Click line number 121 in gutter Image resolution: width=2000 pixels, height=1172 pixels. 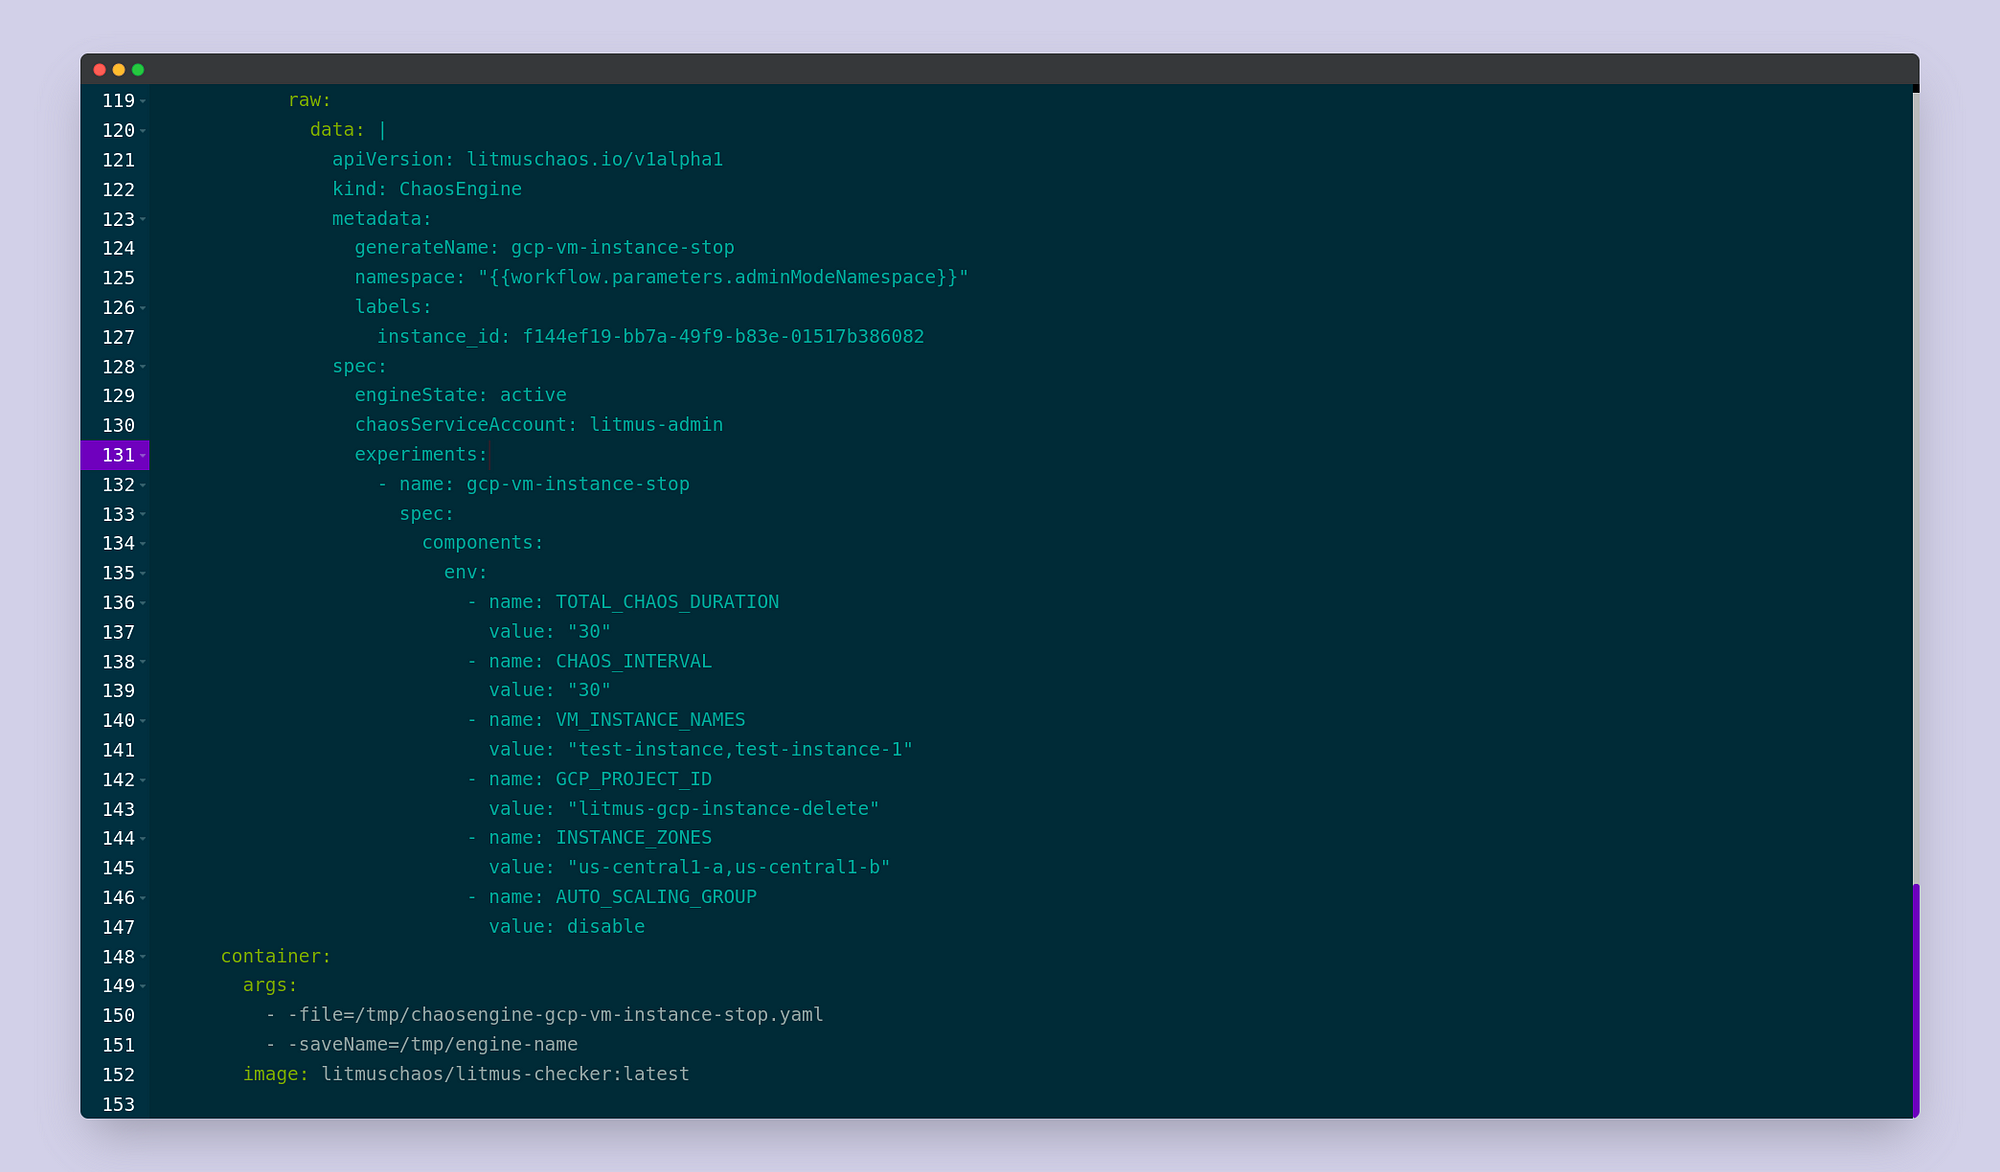point(118,160)
